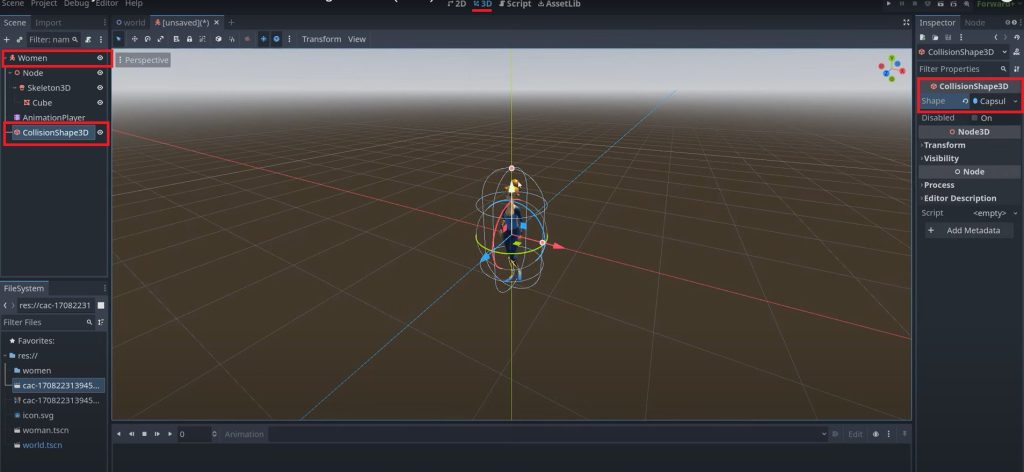Toggle FileSystem split mode square icon
Viewport: 1024px width, 472px height.
point(101,305)
